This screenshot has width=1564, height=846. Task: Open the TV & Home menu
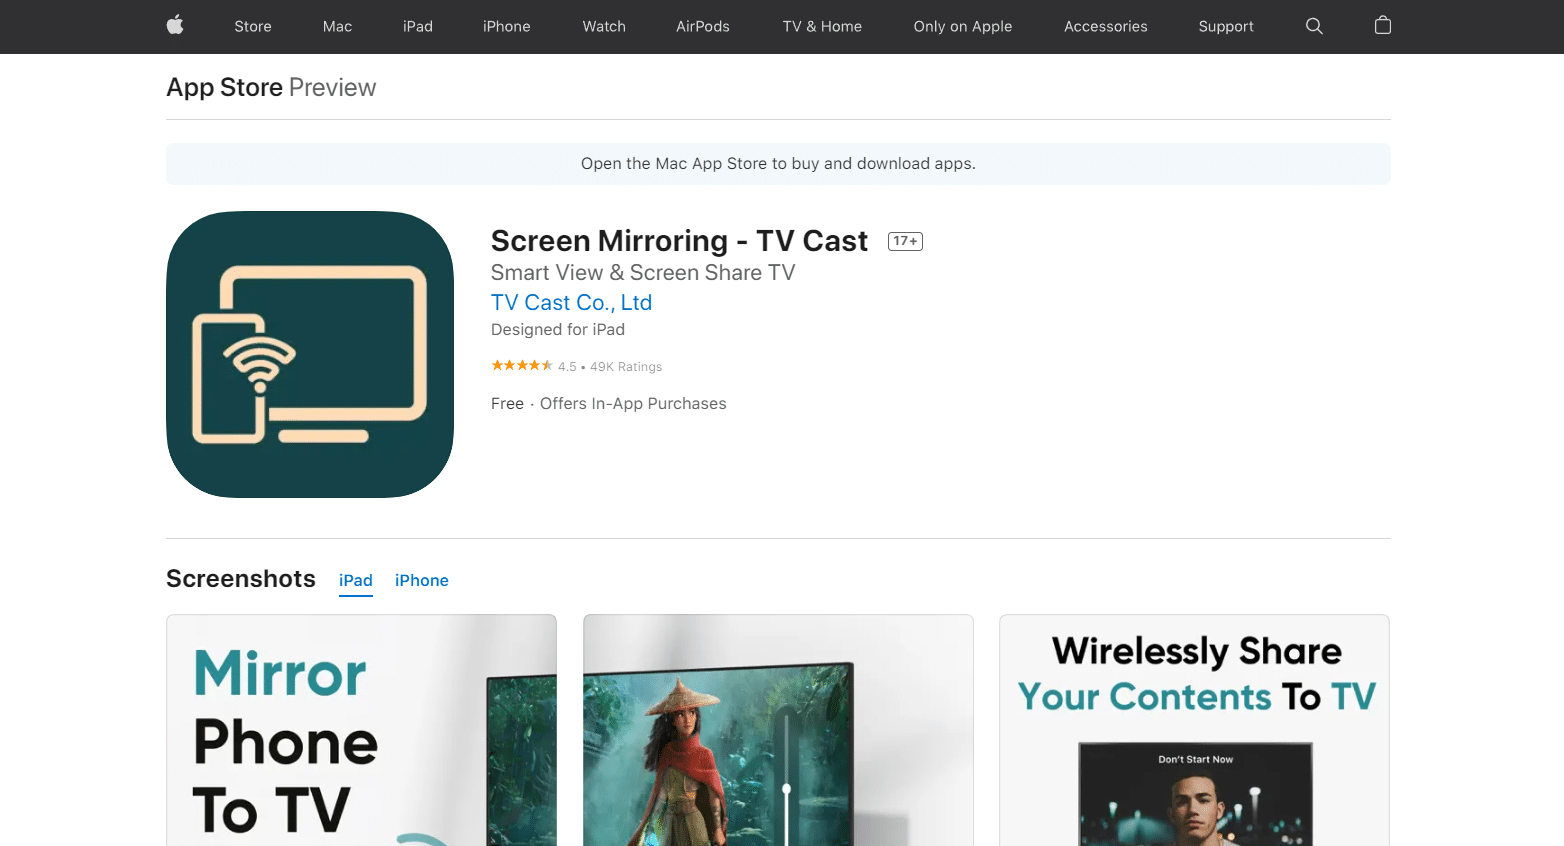click(x=822, y=26)
